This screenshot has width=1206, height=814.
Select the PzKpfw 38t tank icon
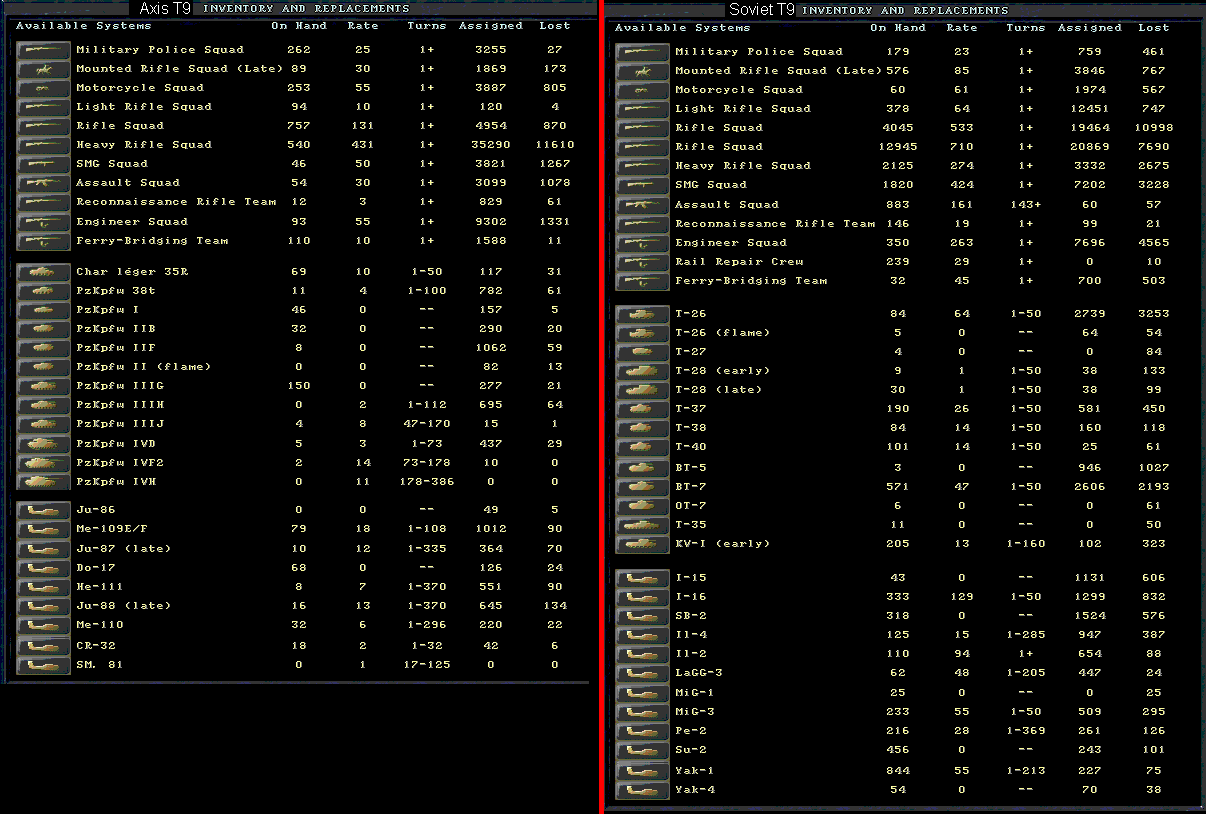[43, 291]
